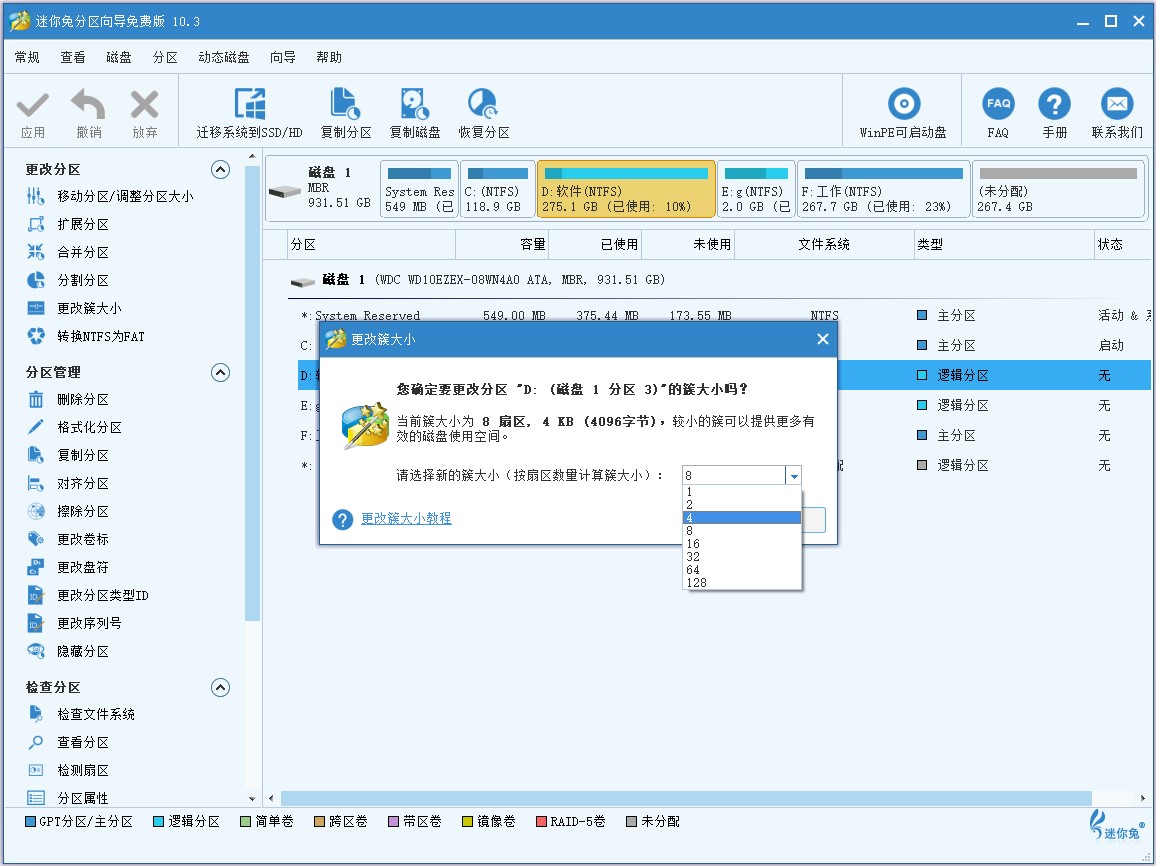1156x866 pixels.
Task: Click the sidebar scroll up arrow
Action: (x=252, y=156)
